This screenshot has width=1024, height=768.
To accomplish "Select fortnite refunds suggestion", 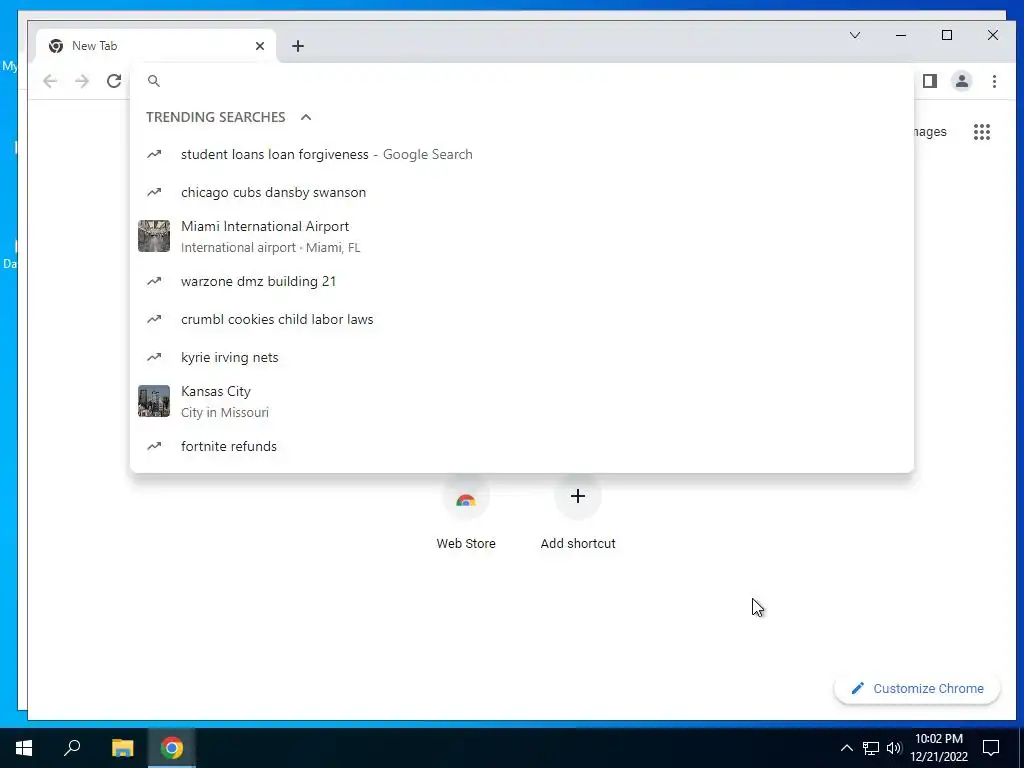I will point(522,446).
